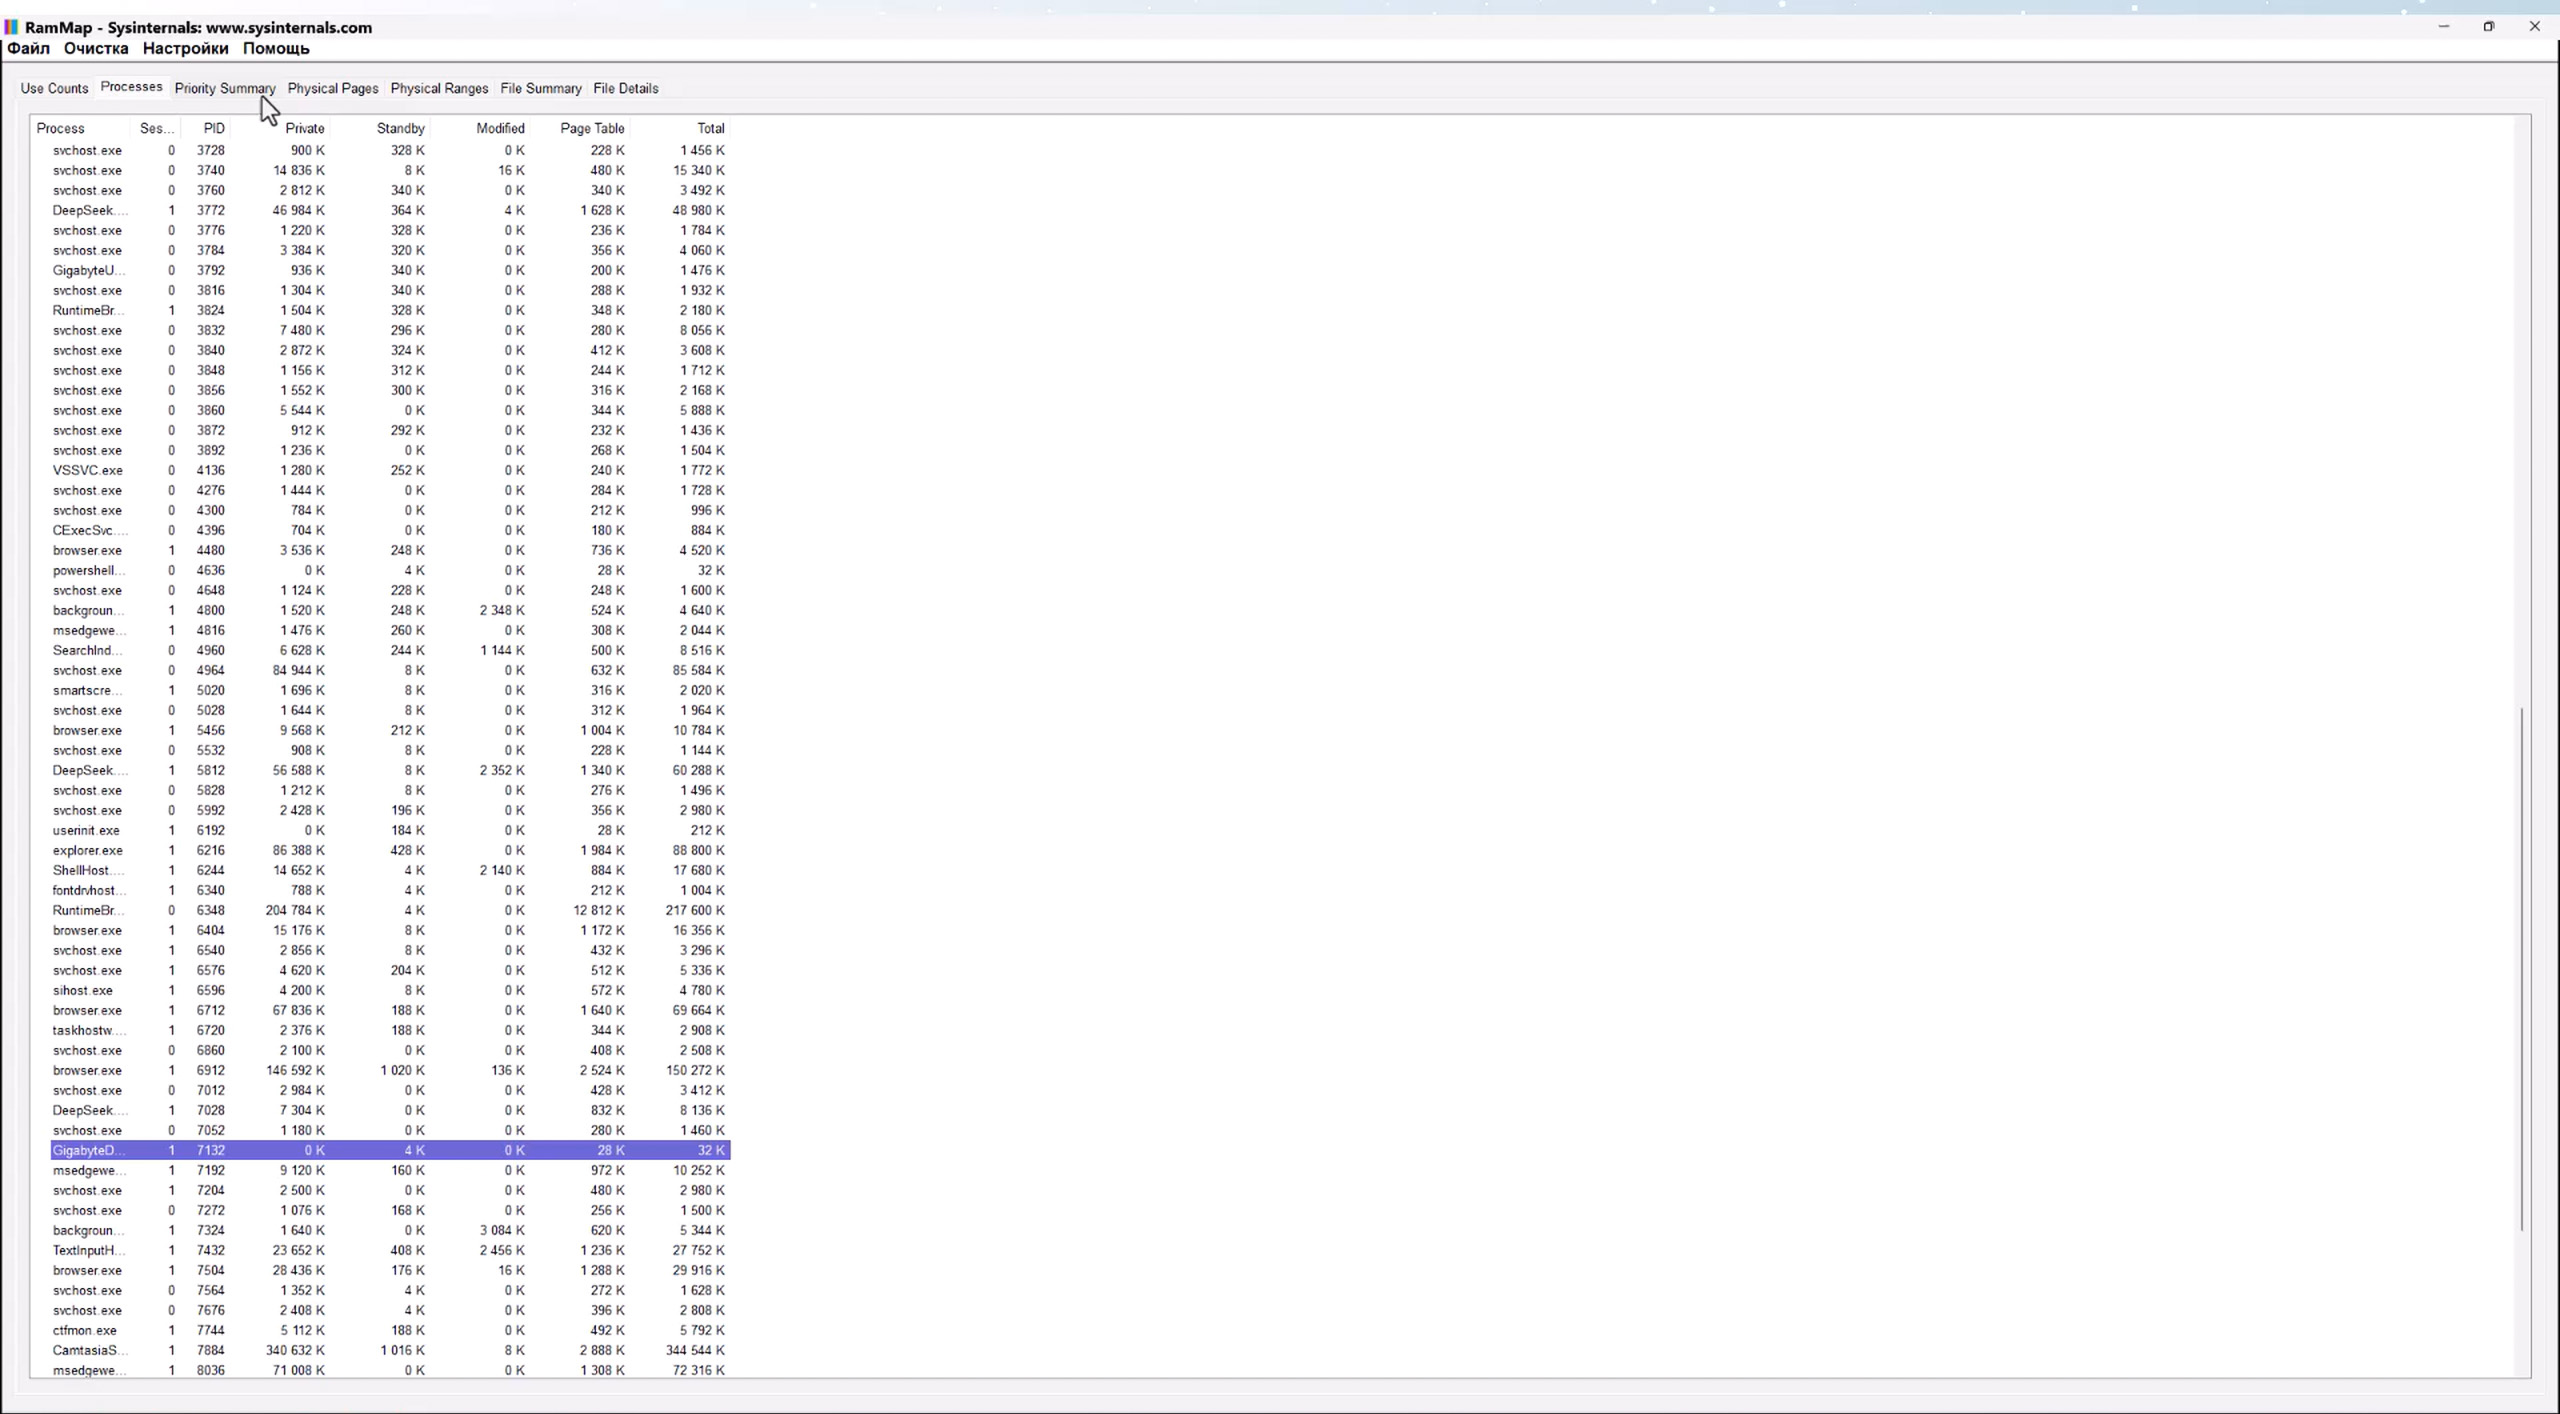
Task: Select the CamtasiaS row with PID 7884
Action: click(x=390, y=1350)
